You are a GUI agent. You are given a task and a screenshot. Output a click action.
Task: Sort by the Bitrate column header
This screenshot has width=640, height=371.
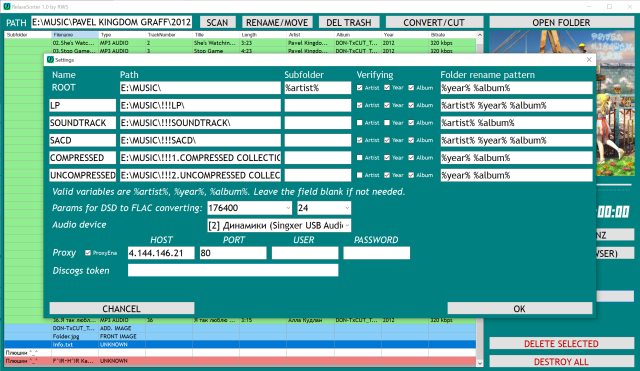pyautogui.click(x=452, y=35)
